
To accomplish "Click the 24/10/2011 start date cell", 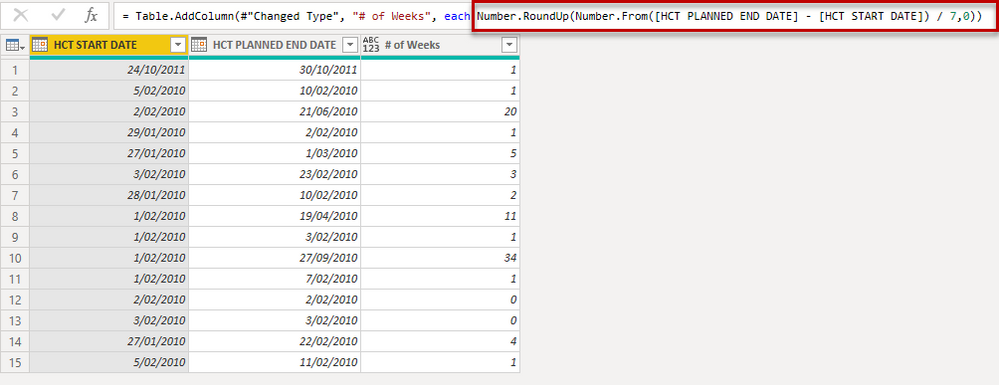I will pyautogui.click(x=109, y=70).
